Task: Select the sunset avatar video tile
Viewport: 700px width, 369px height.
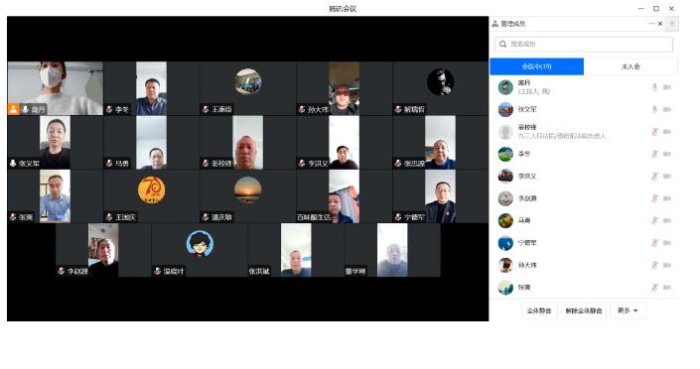Action: pyautogui.click(x=248, y=196)
